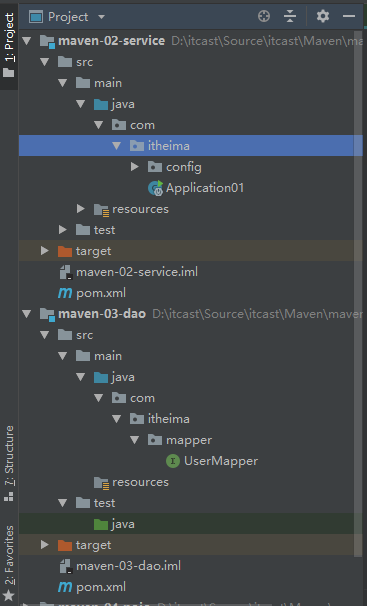Click the Project panel vertical scrollbar

click(x=358, y=294)
